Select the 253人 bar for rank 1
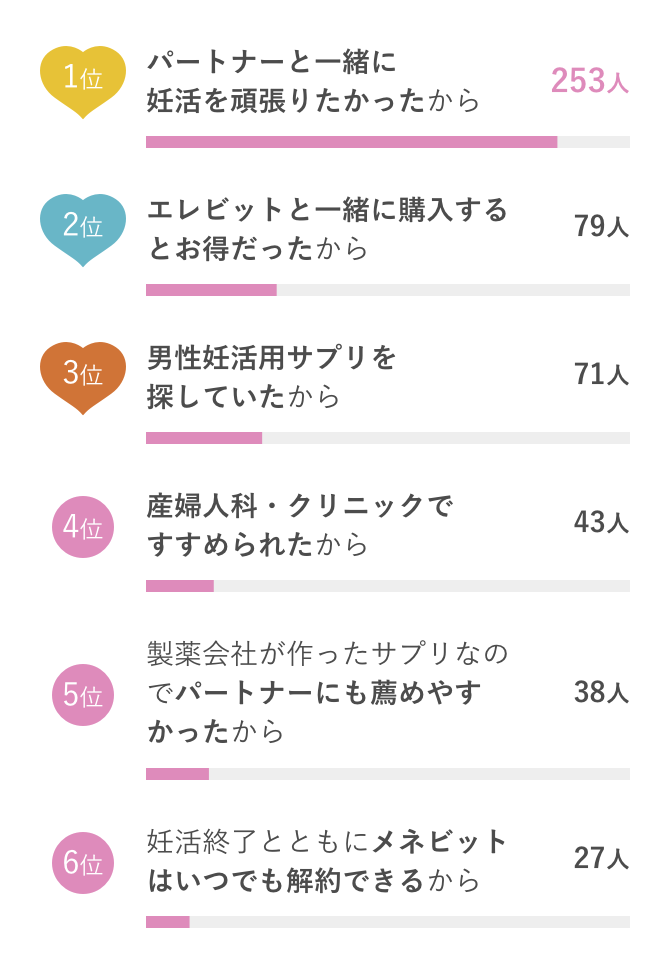 [388, 142]
